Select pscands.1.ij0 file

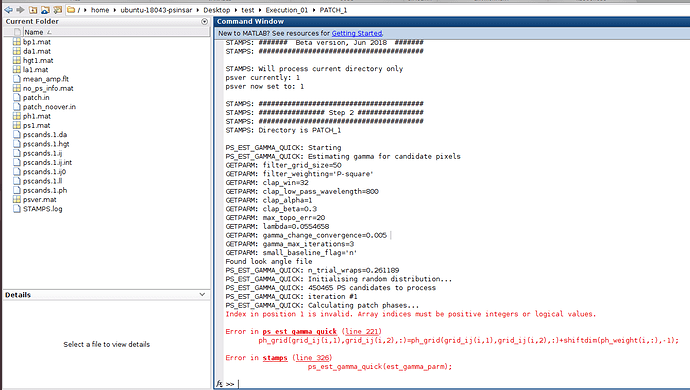(x=44, y=171)
